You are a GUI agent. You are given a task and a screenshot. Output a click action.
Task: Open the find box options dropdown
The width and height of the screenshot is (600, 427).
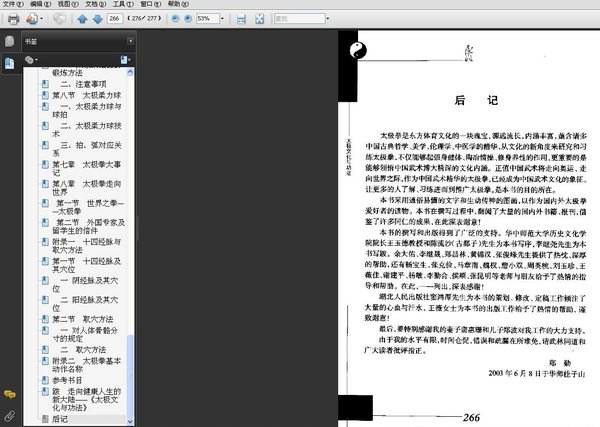click(x=328, y=19)
